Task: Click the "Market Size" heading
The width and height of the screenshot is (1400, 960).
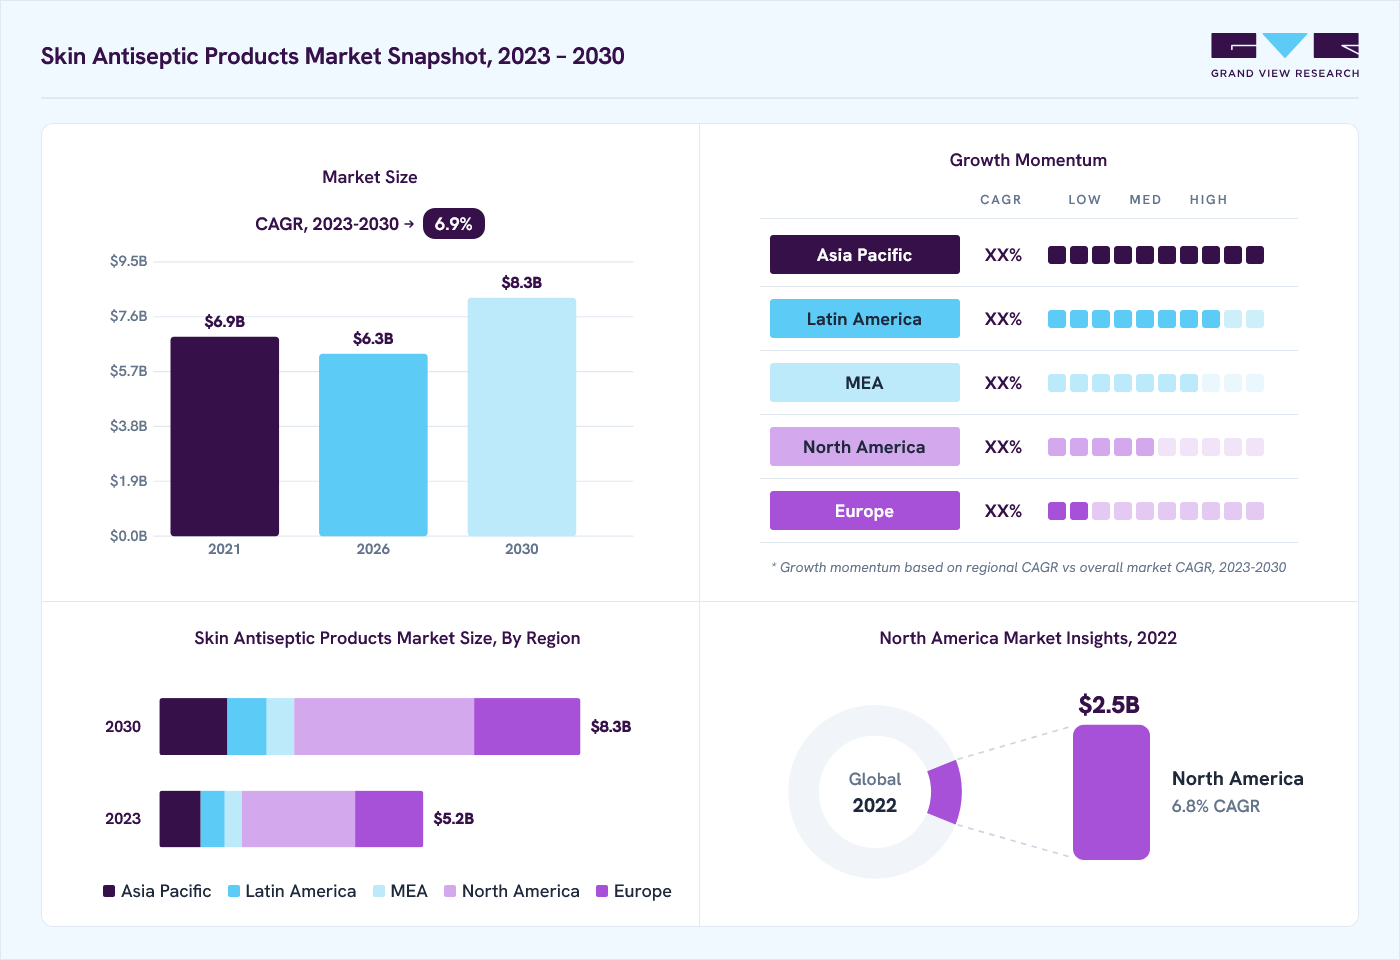Action: point(370,177)
